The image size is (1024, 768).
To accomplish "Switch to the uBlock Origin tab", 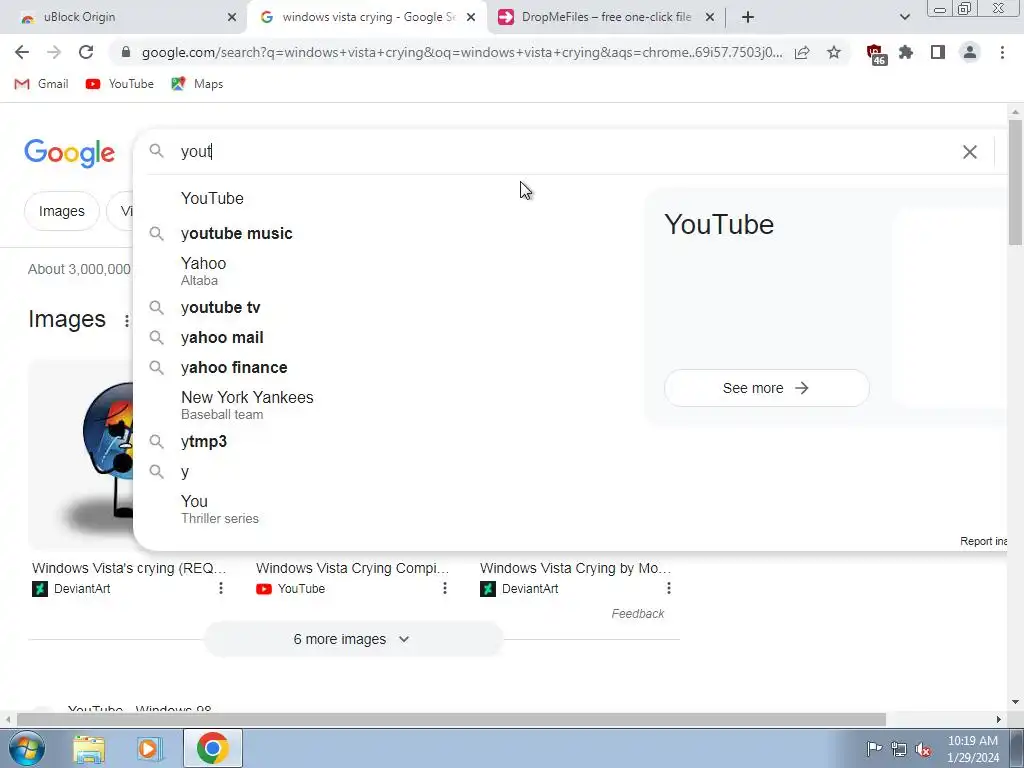I will click(124, 17).
